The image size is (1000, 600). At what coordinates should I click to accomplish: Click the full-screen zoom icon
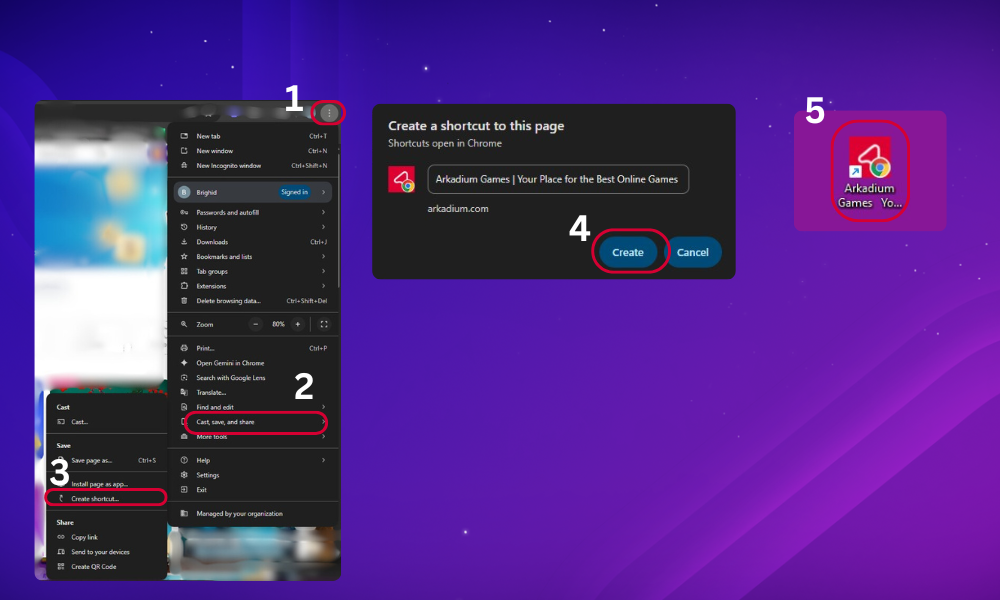(x=322, y=323)
